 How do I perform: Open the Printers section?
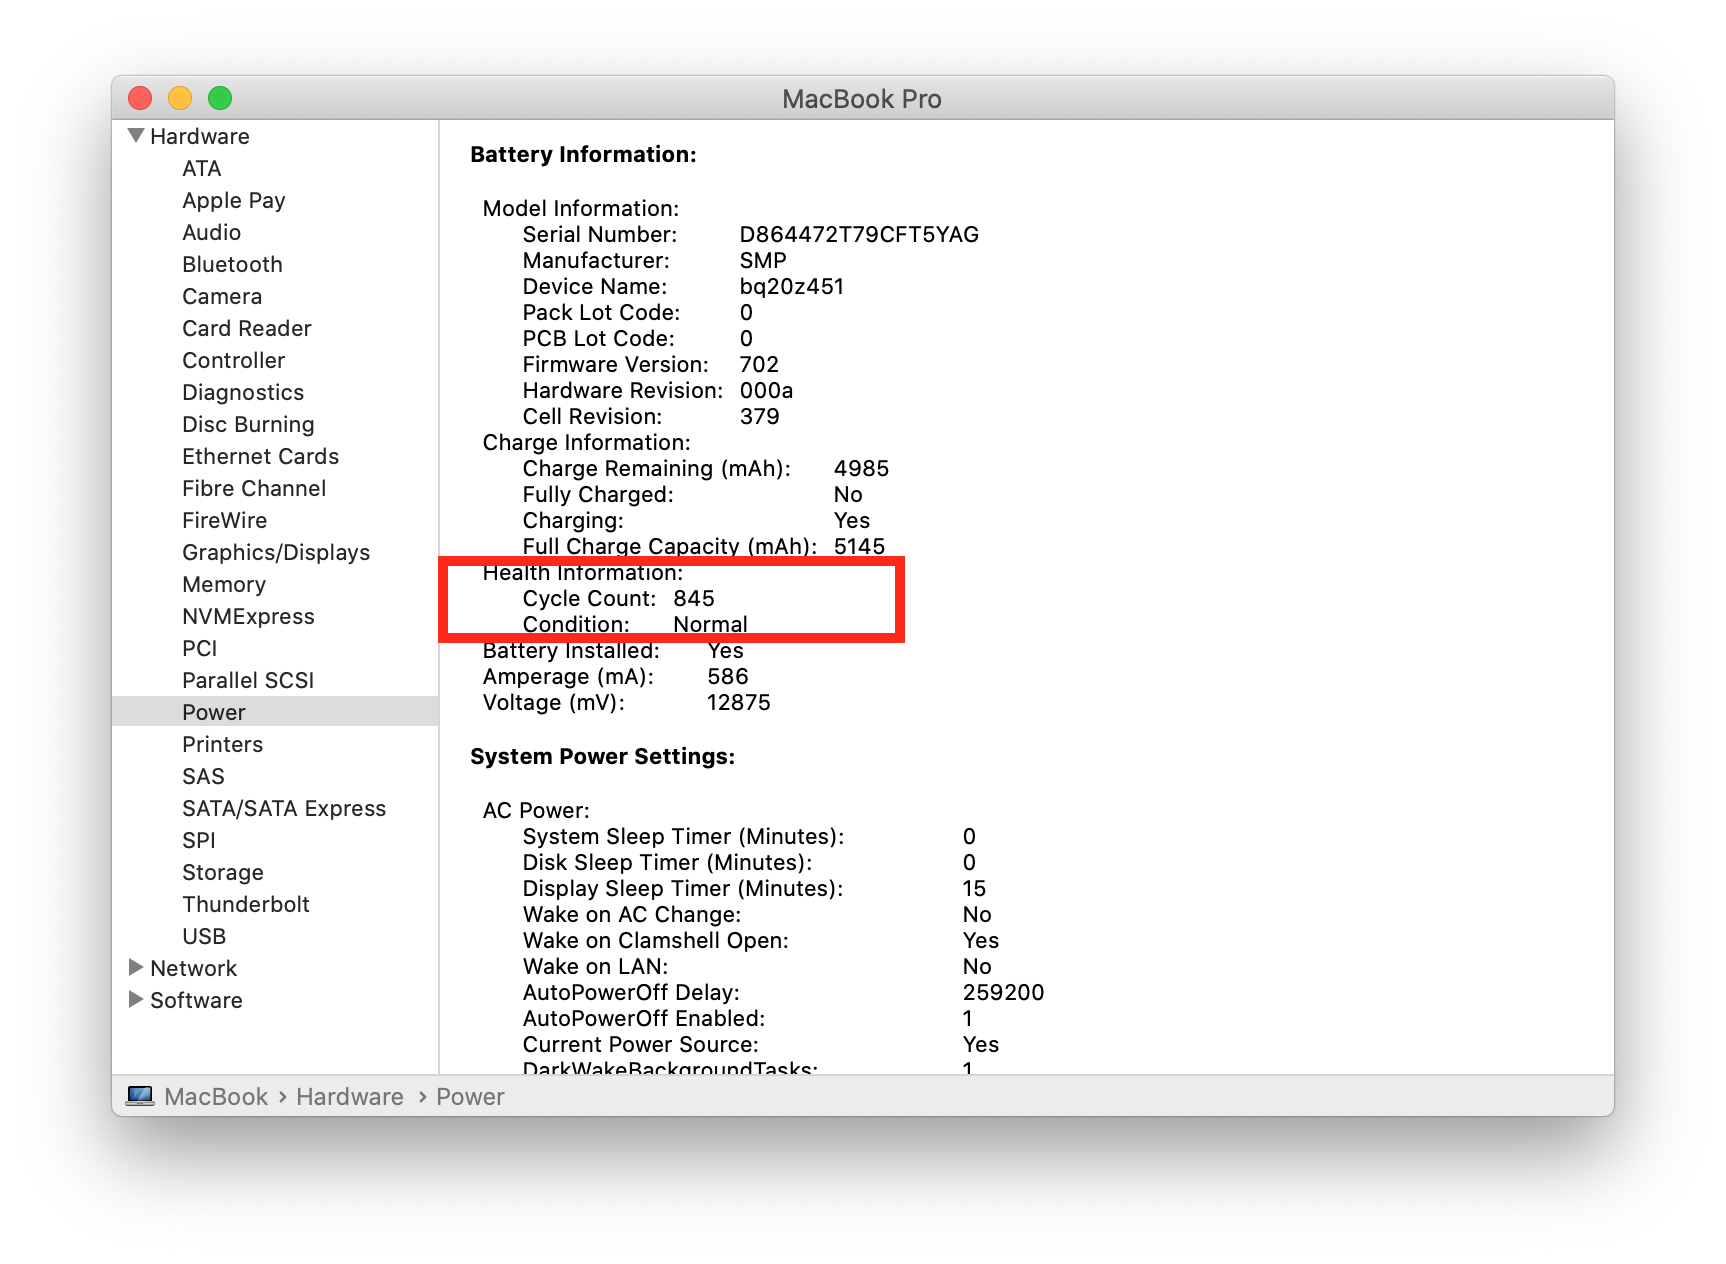point(223,744)
